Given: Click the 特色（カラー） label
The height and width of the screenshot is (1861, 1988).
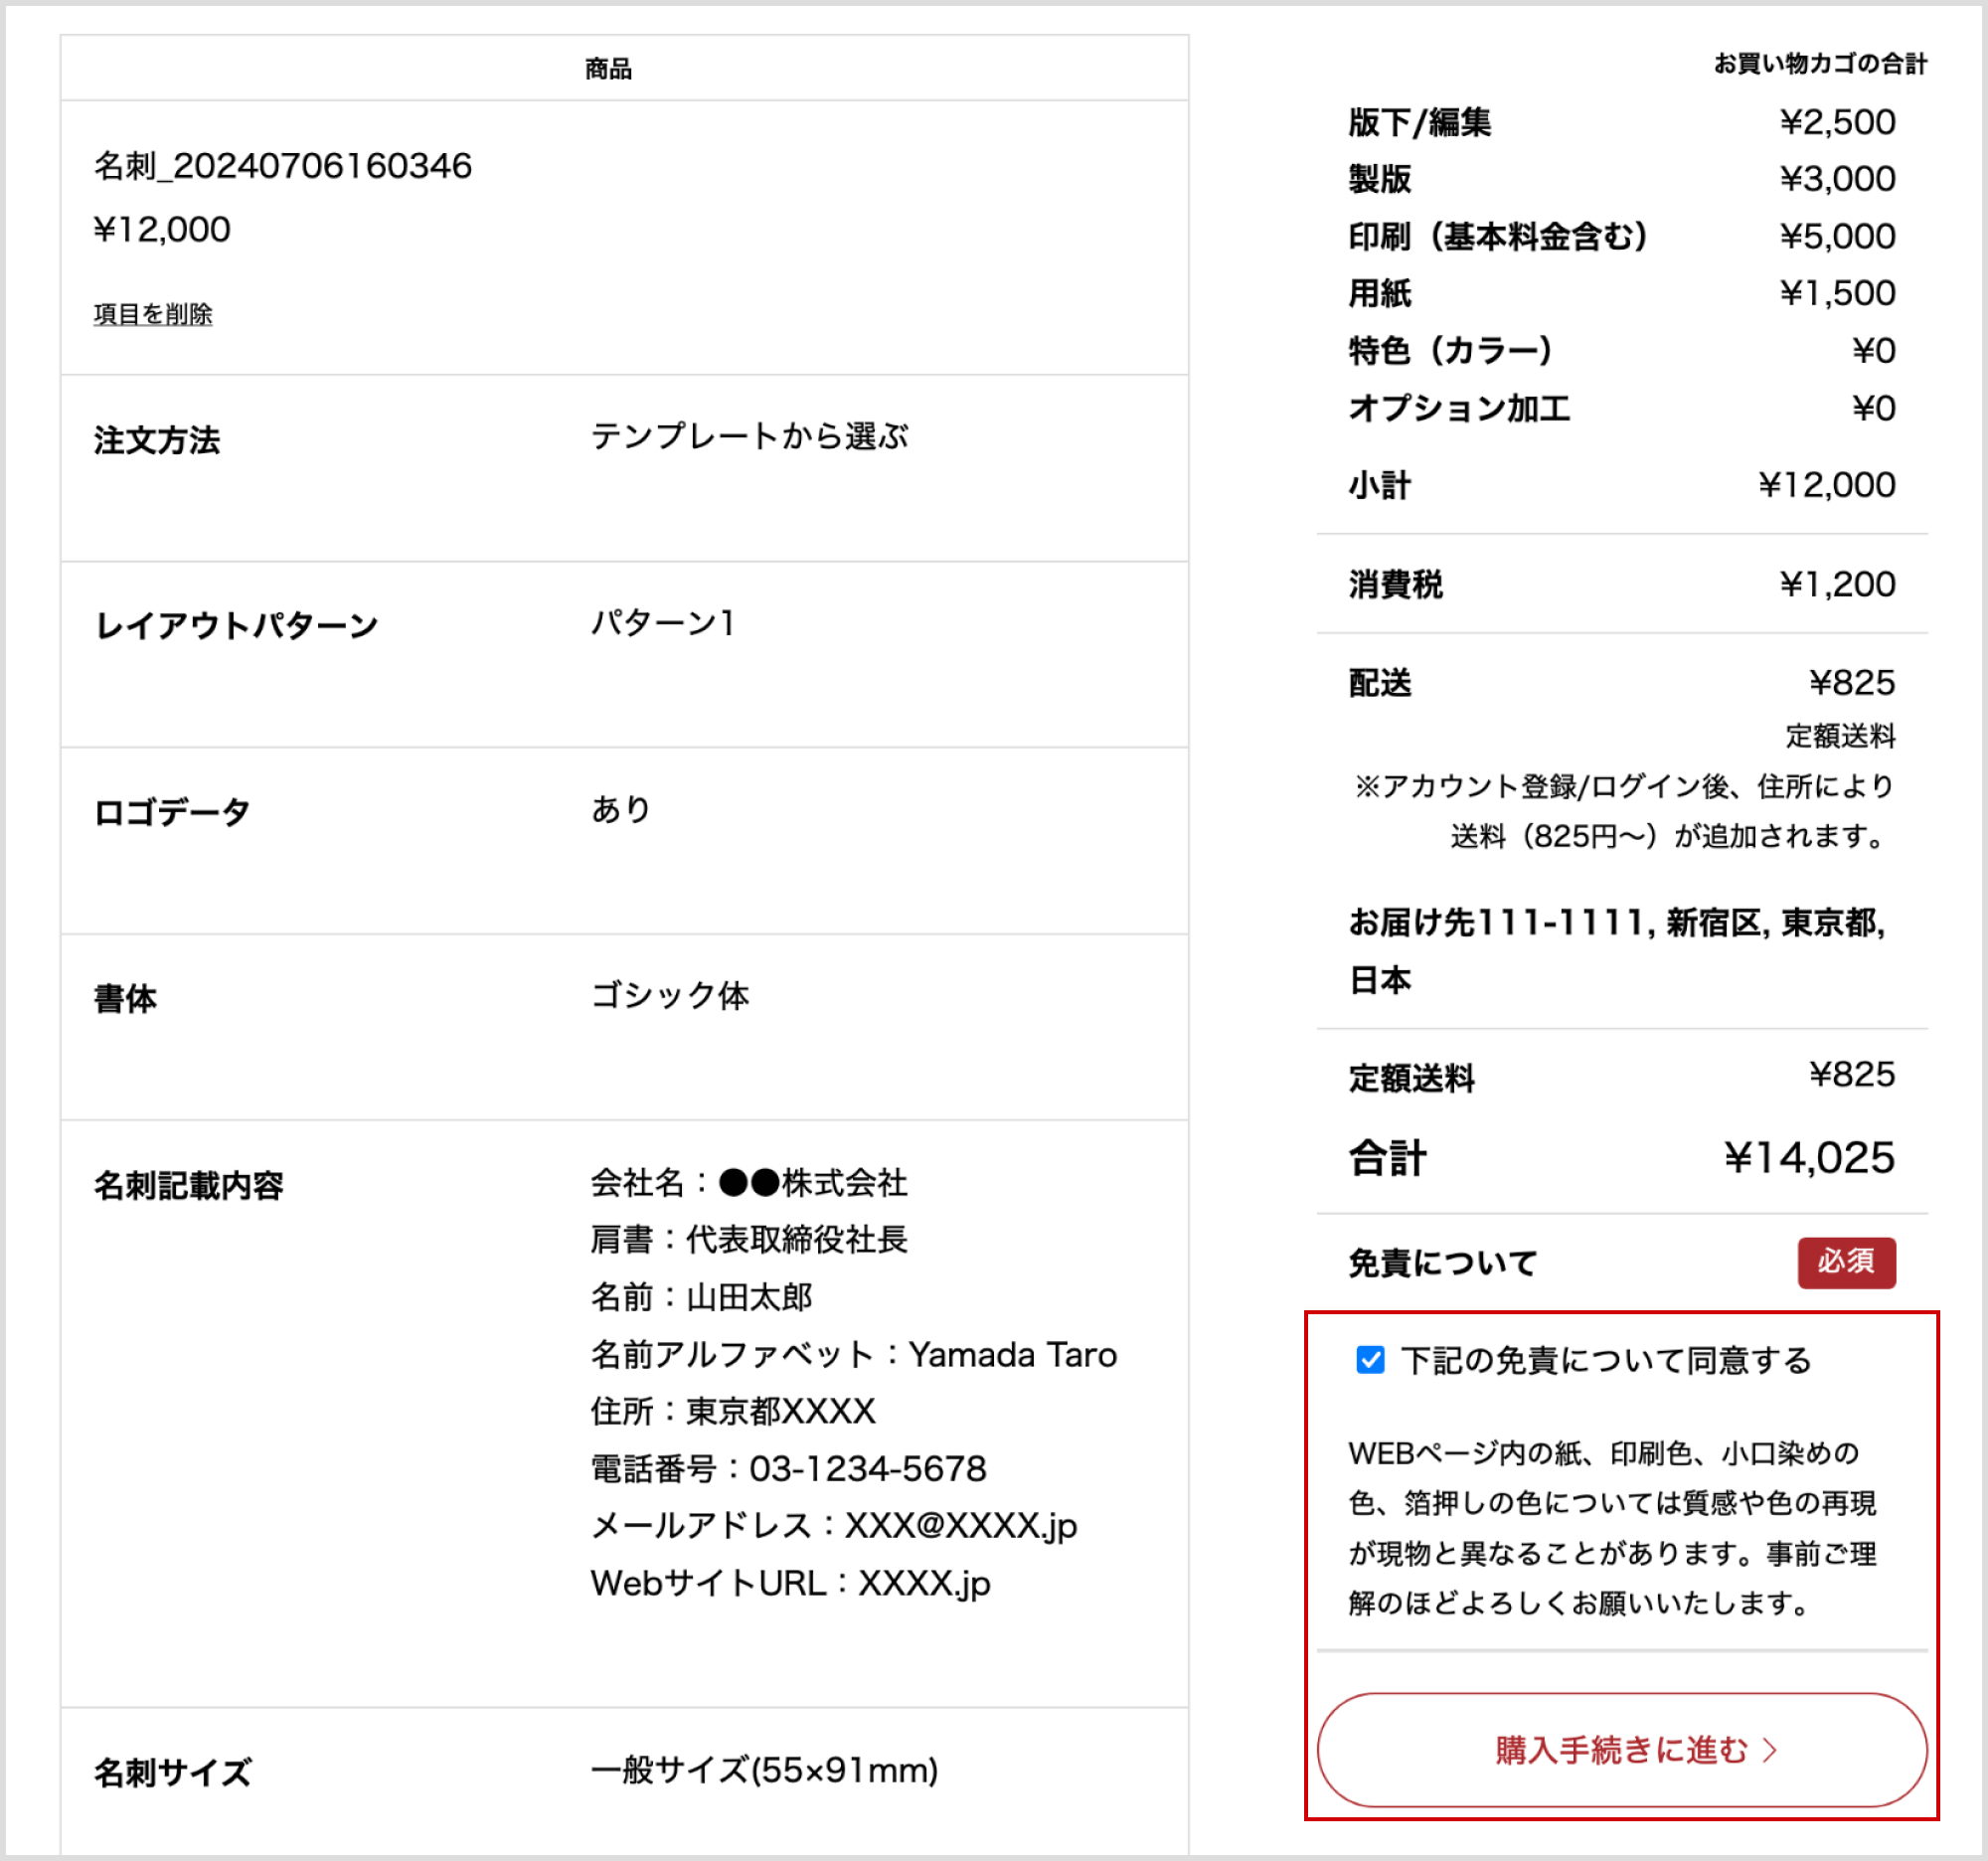Looking at the screenshot, I should coord(1450,351).
